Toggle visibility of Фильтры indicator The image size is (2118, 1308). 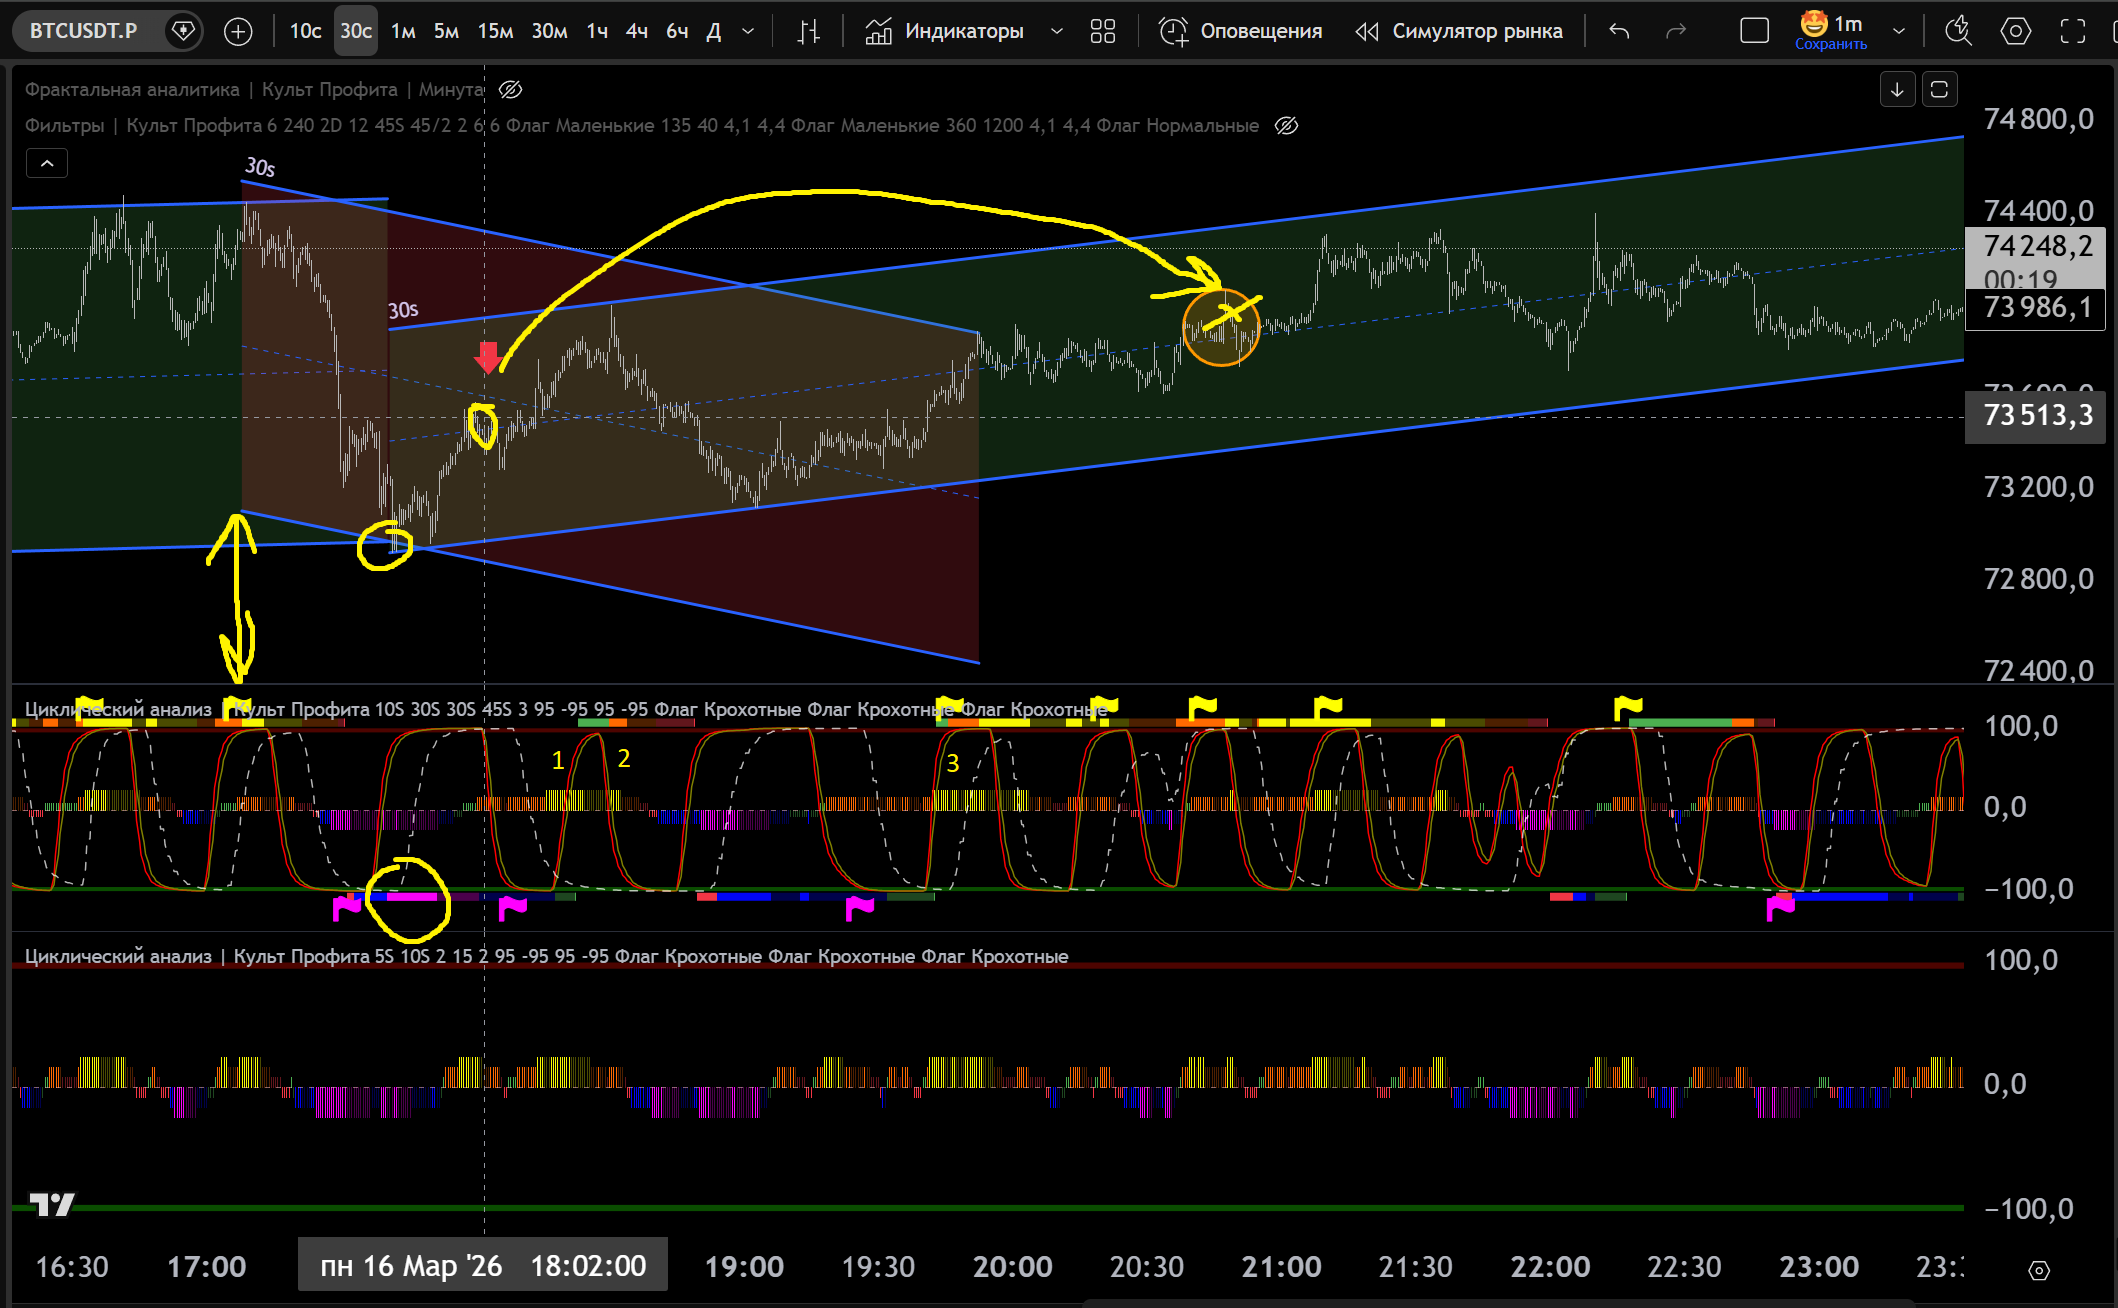coord(1286,126)
